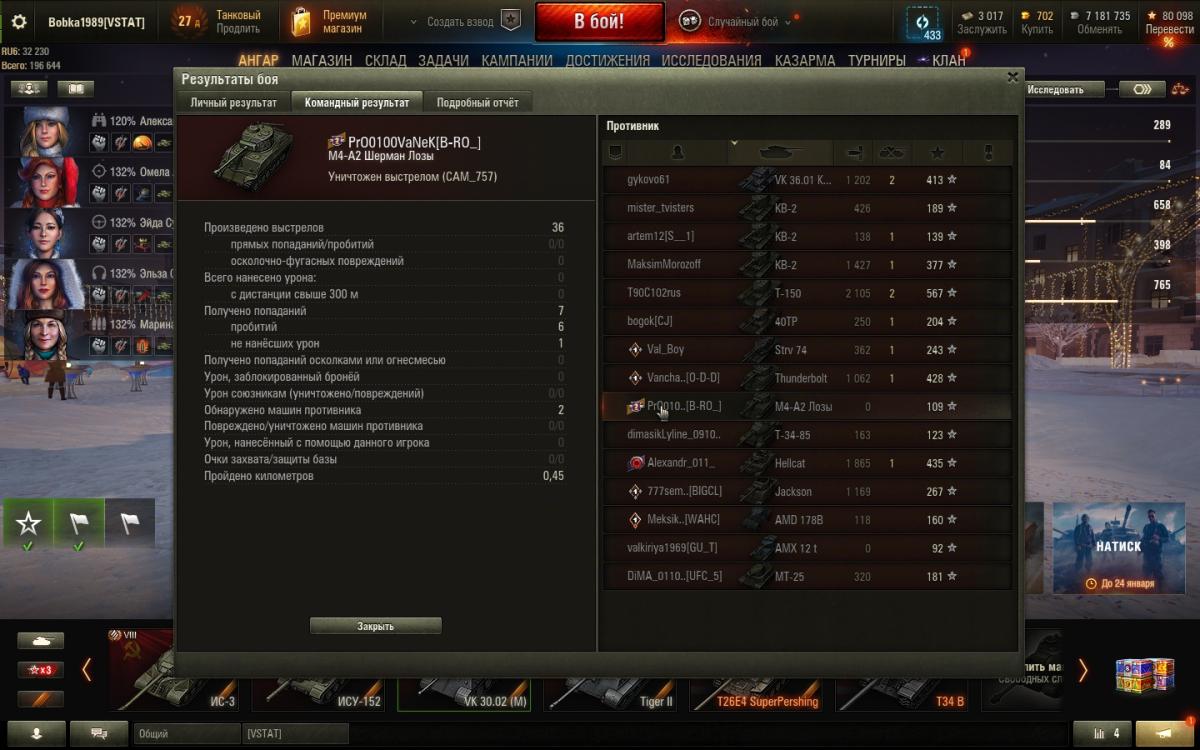Toggle the first flag mission marker
Image resolution: width=1200 pixels, height=750 pixels.
coord(79,523)
